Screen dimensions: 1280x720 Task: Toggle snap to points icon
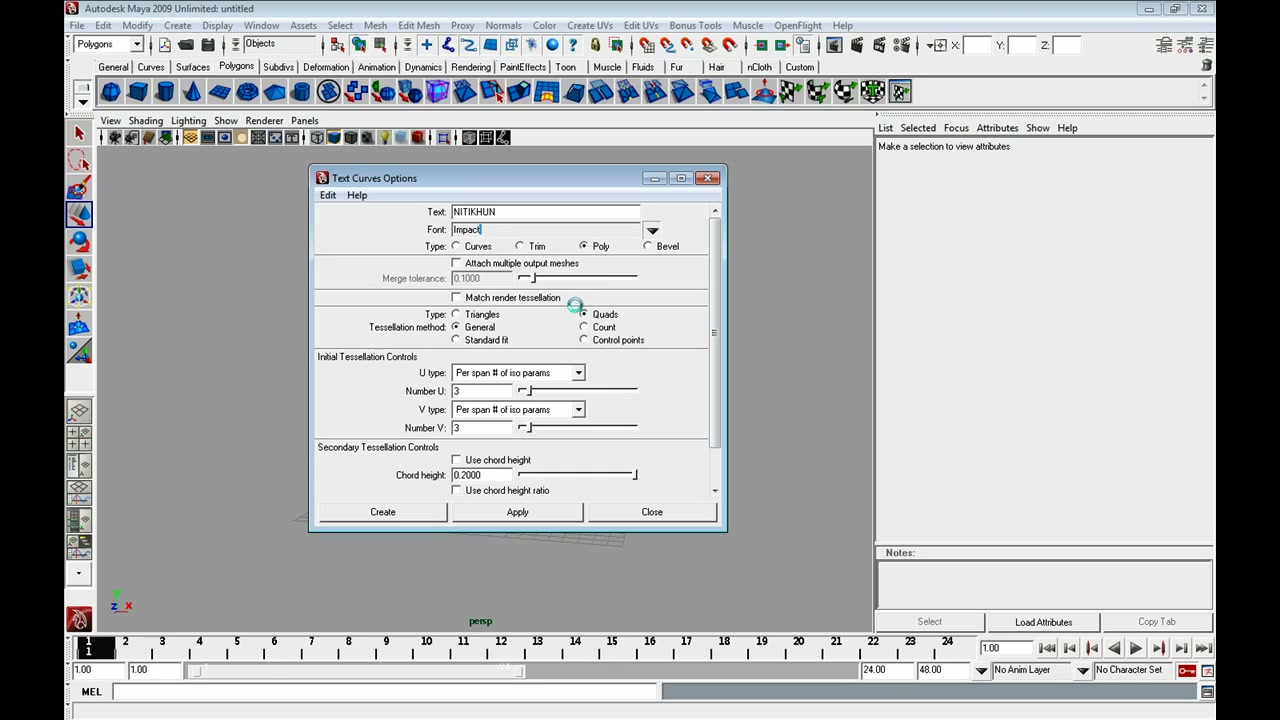pos(688,45)
